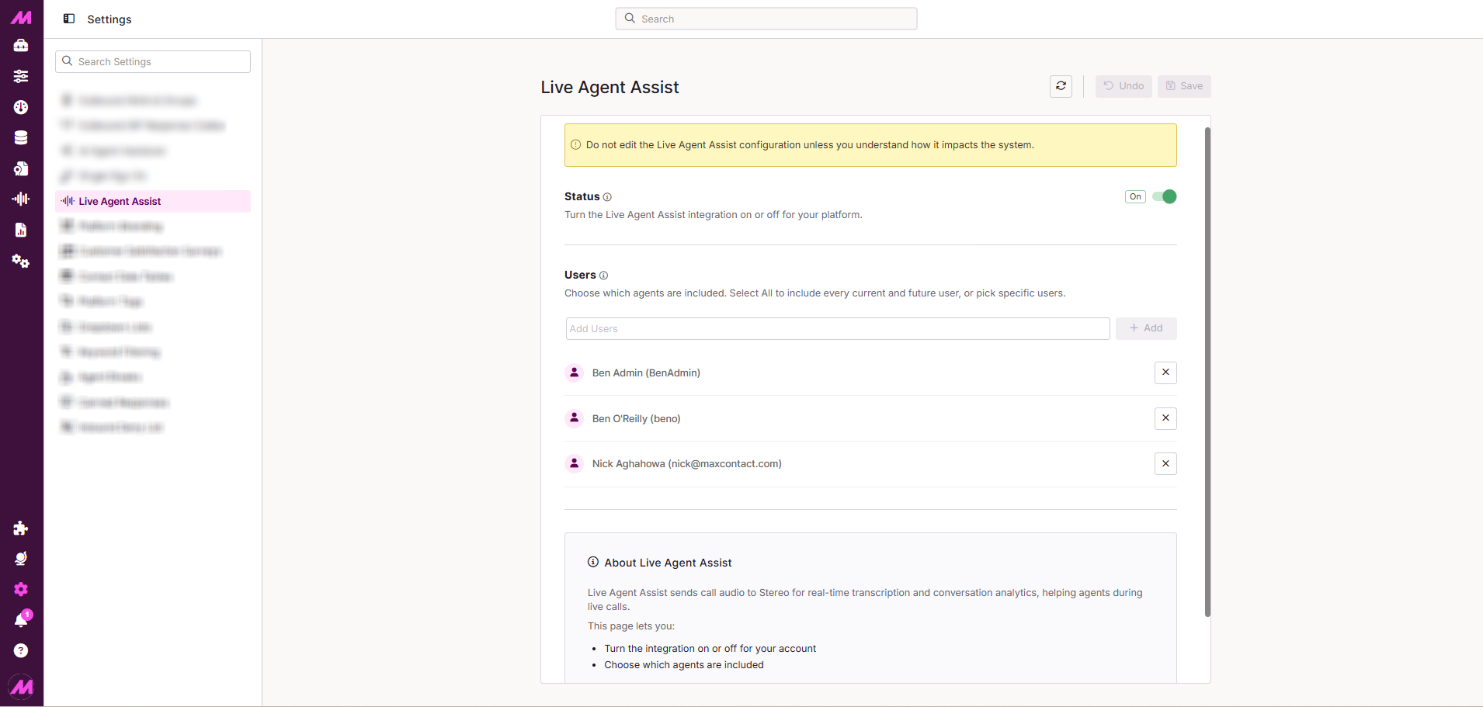The height and width of the screenshot is (707, 1483).
Task: Turn off the Live Agent Assist Status toggle
Action: pos(1164,196)
